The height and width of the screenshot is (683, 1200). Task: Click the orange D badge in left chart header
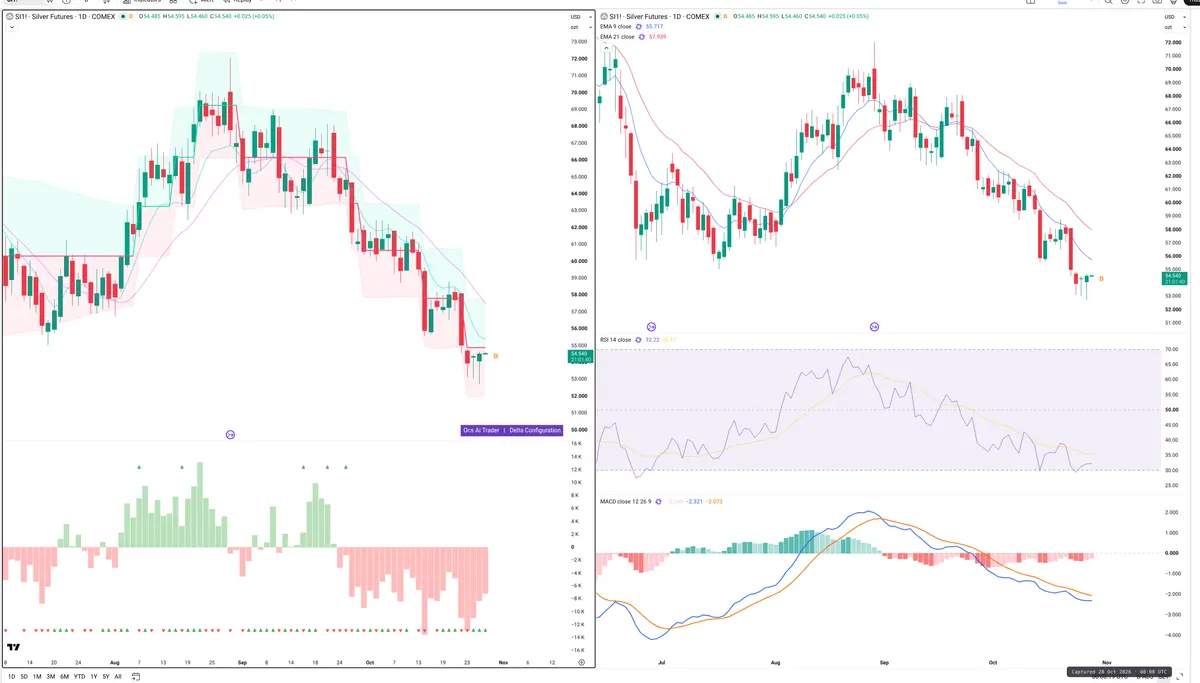click(x=133, y=17)
